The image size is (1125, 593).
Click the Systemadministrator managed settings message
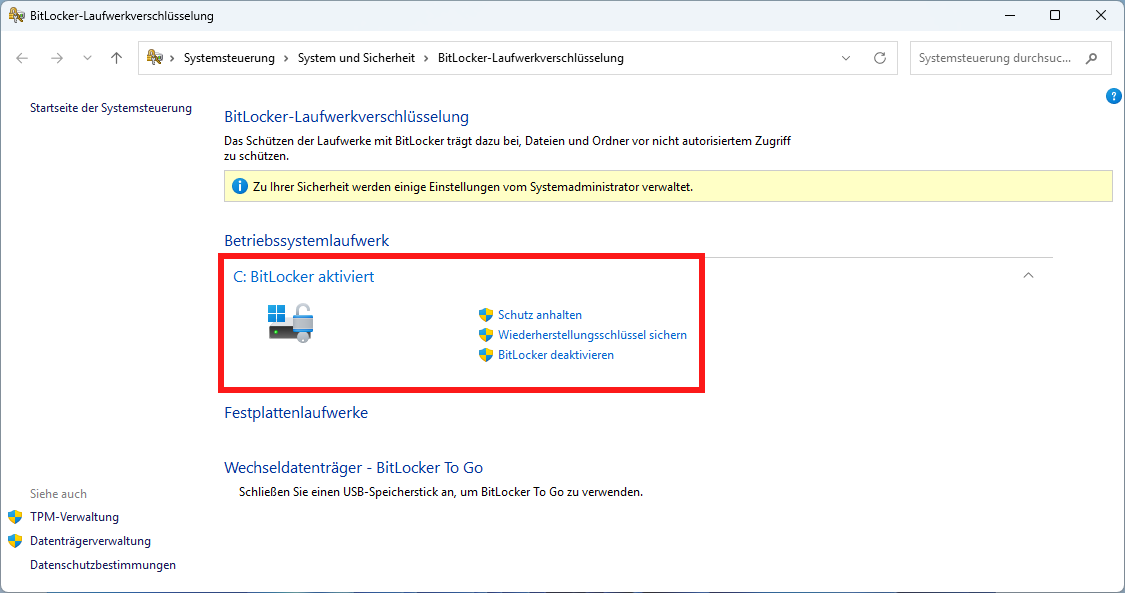coord(473,187)
